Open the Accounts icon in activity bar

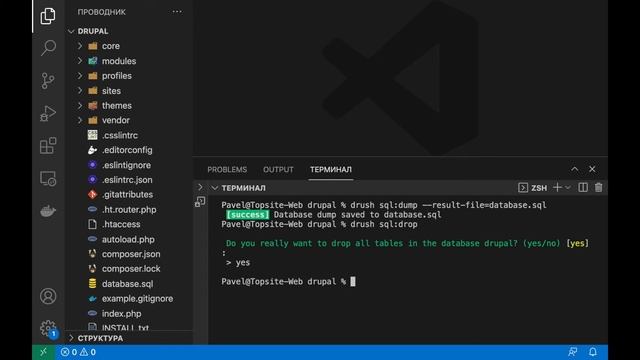48,296
